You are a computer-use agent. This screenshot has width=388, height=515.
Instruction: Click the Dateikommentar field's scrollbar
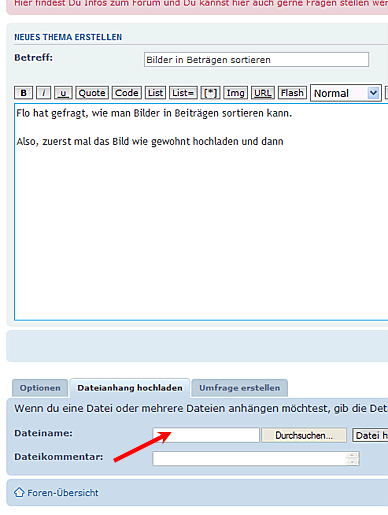(x=352, y=459)
